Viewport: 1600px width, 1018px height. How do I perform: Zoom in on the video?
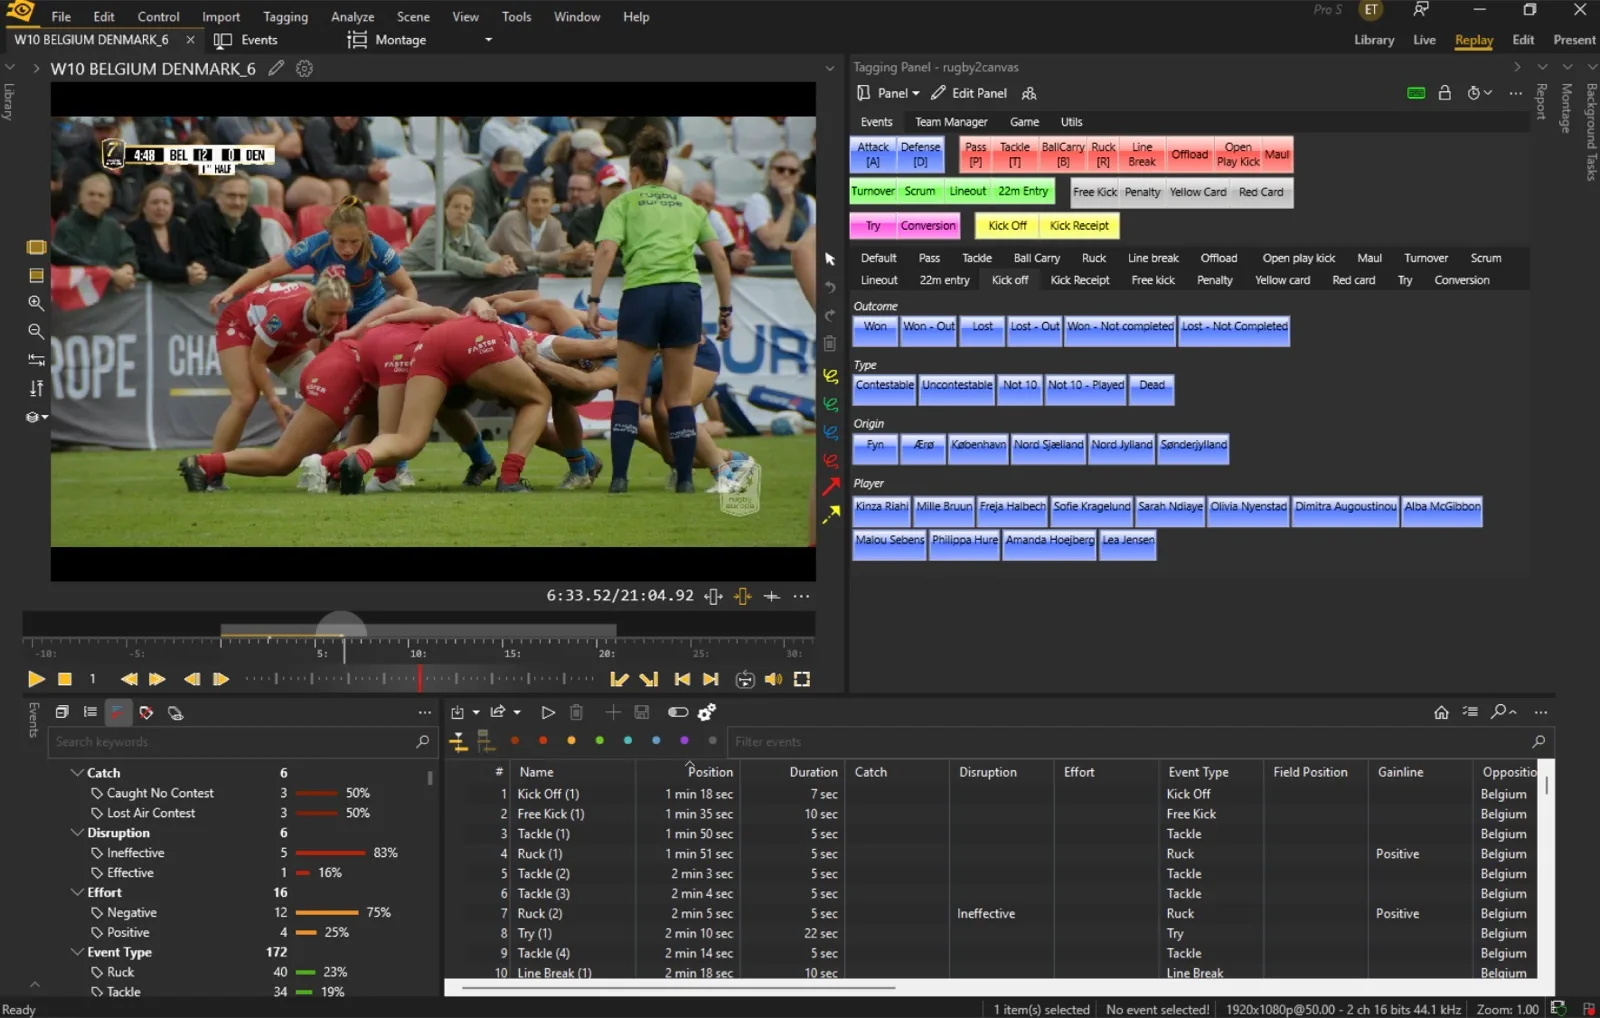(x=36, y=303)
